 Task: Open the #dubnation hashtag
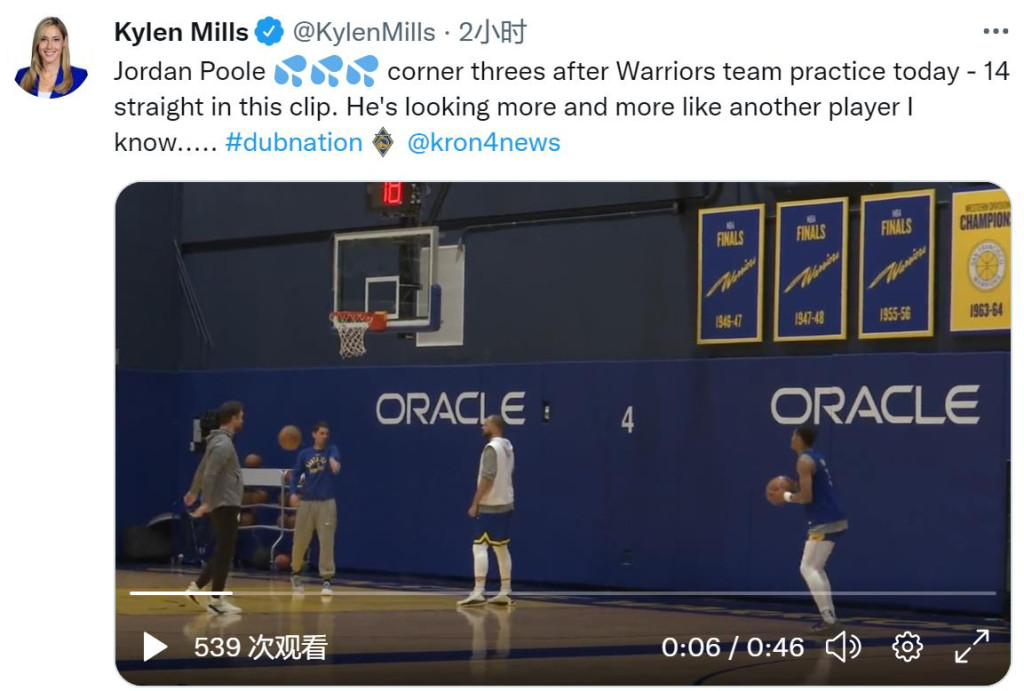[x=294, y=142]
